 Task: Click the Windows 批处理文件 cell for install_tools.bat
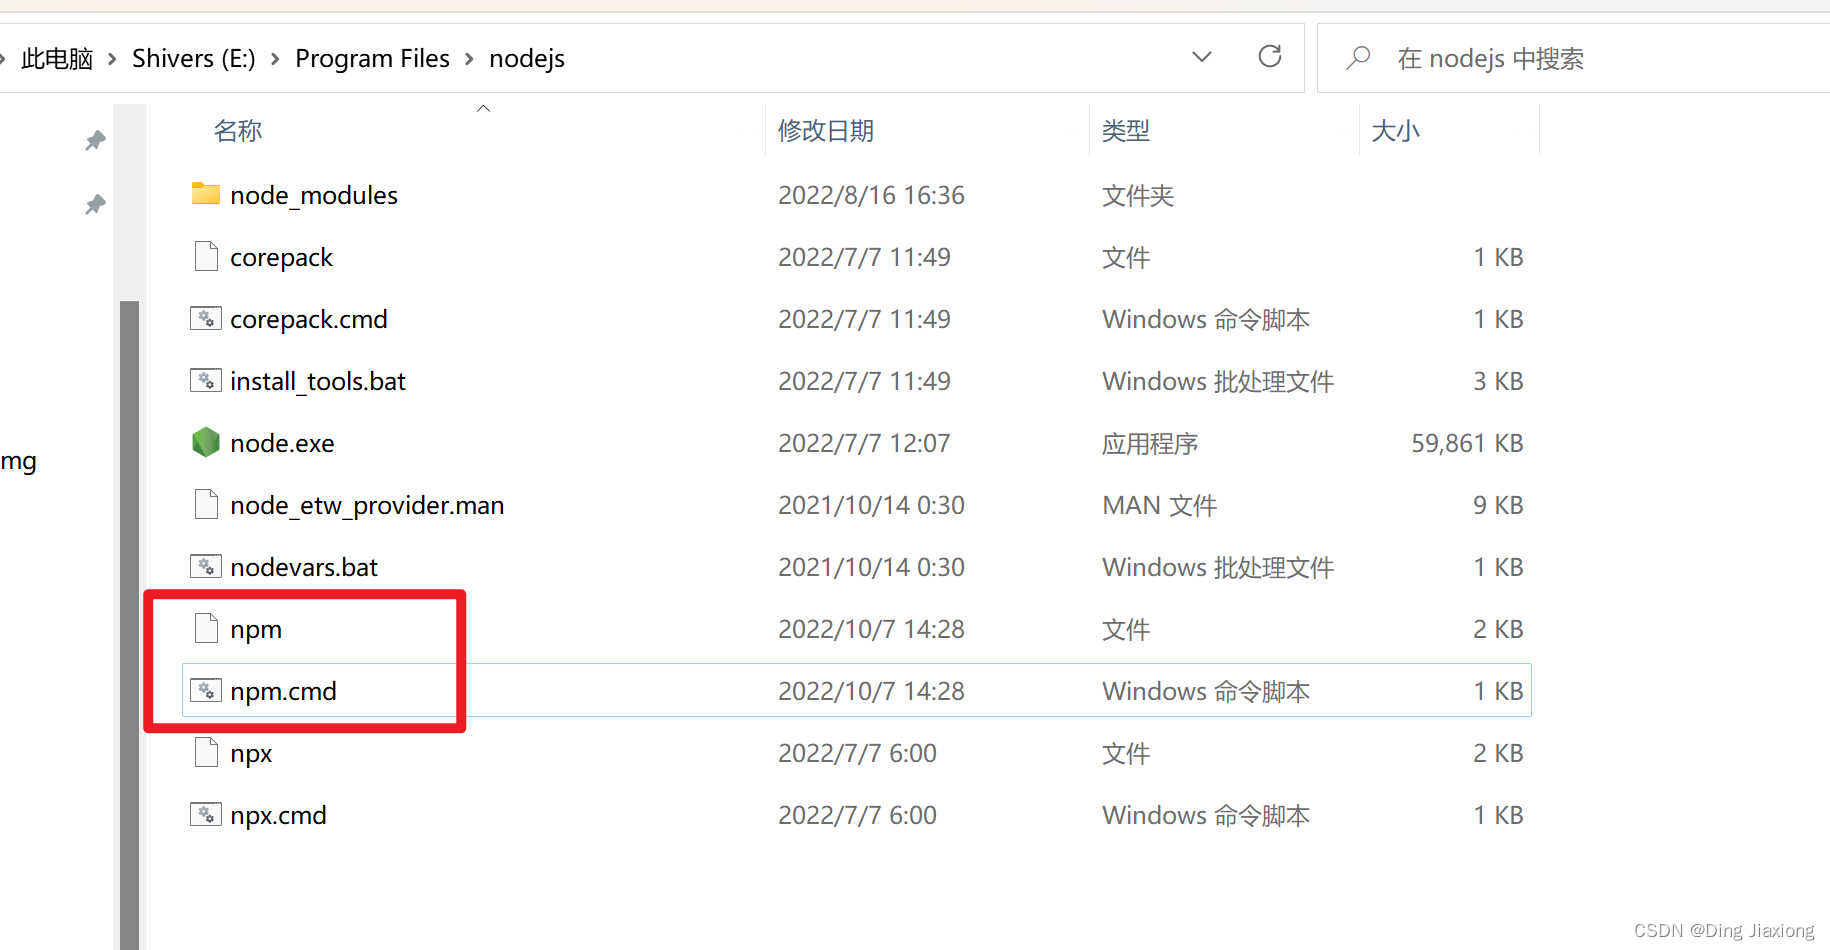click(x=1218, y=381)
